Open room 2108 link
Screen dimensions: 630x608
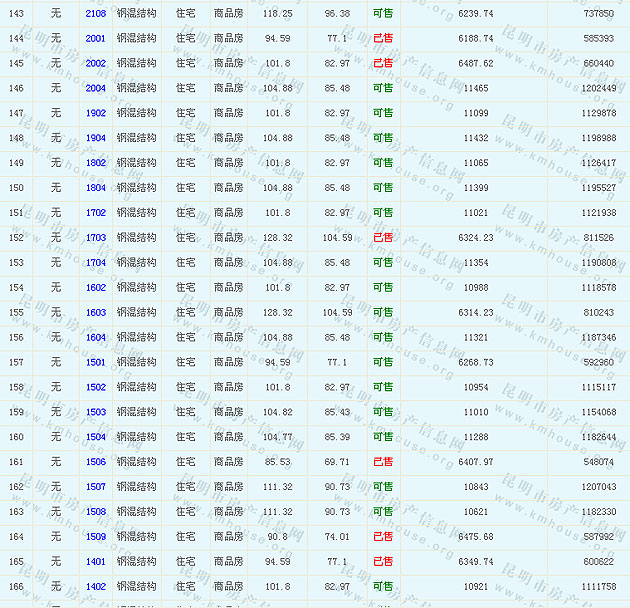(x=96, y=14)
